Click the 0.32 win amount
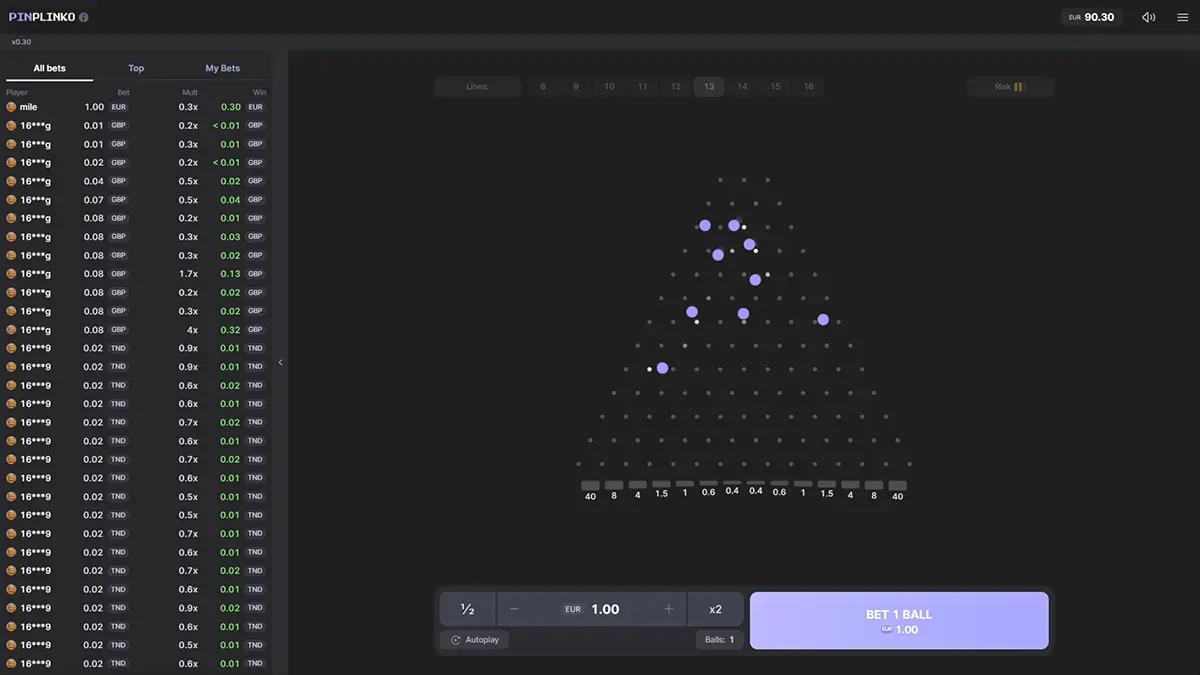This screenshot has height=675, width=1200. [230, 330]
